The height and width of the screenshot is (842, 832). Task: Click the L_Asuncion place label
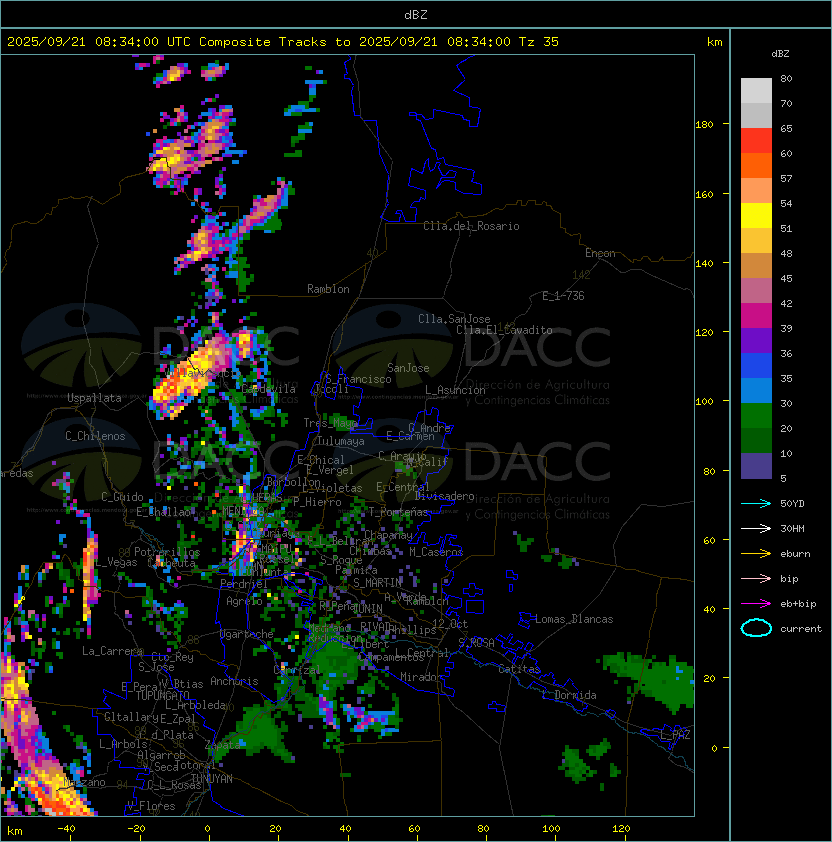pos(455,390)
